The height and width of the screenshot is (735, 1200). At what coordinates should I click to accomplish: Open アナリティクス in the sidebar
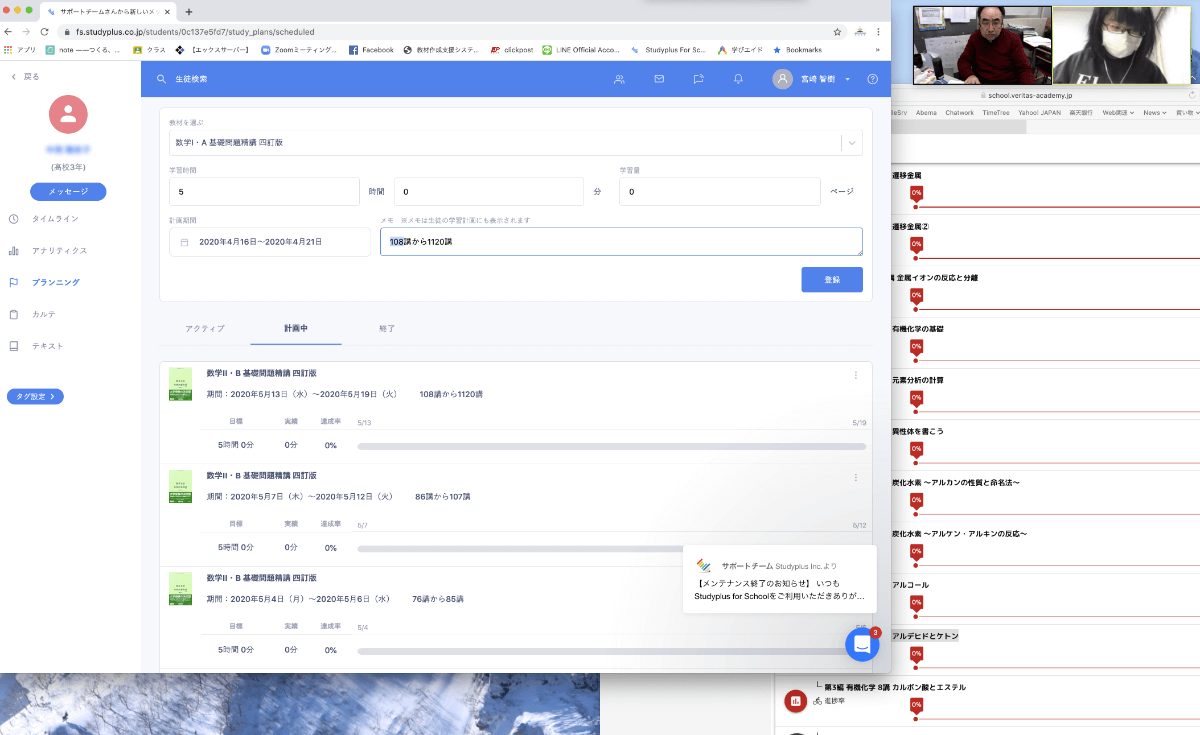click(x=59, y=250)
